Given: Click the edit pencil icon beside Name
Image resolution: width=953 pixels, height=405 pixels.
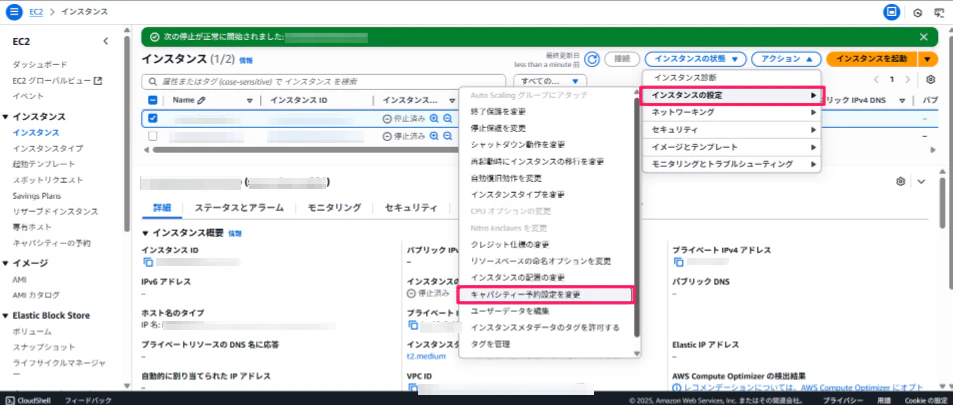Looking at the screenshot, I should click(x=202, y=100).
